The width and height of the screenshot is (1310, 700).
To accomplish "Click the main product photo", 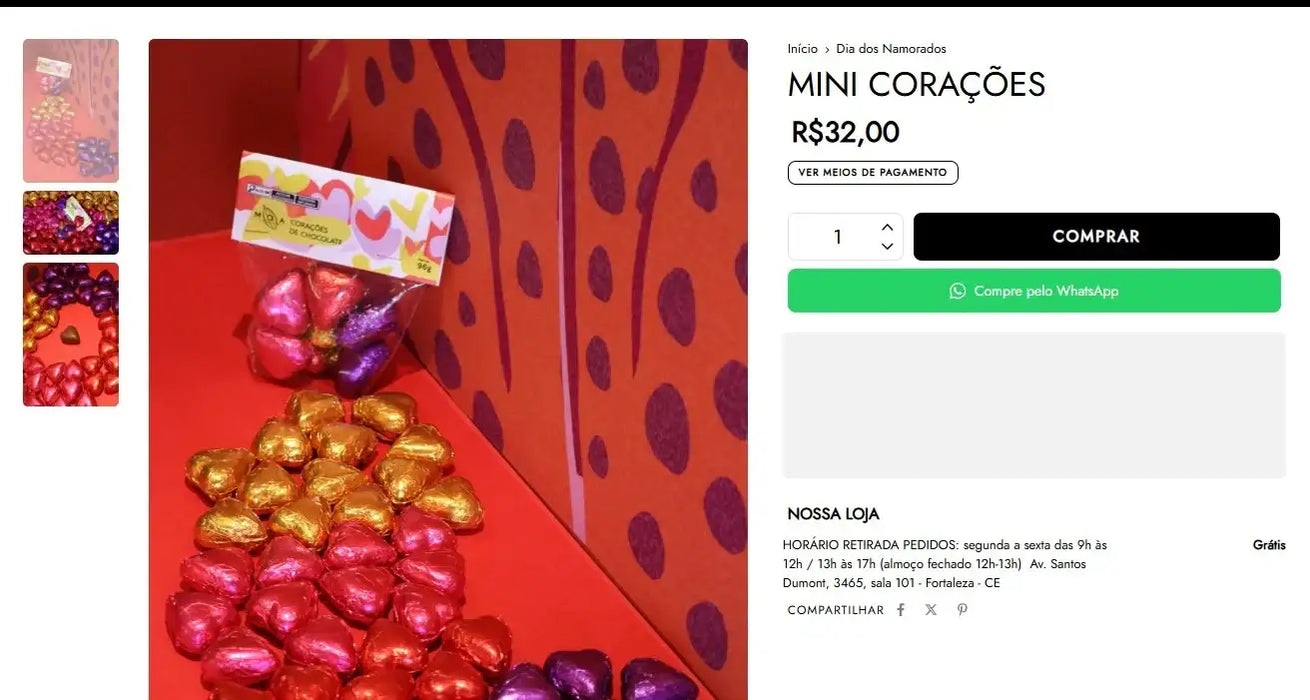I will pos(448,369).
